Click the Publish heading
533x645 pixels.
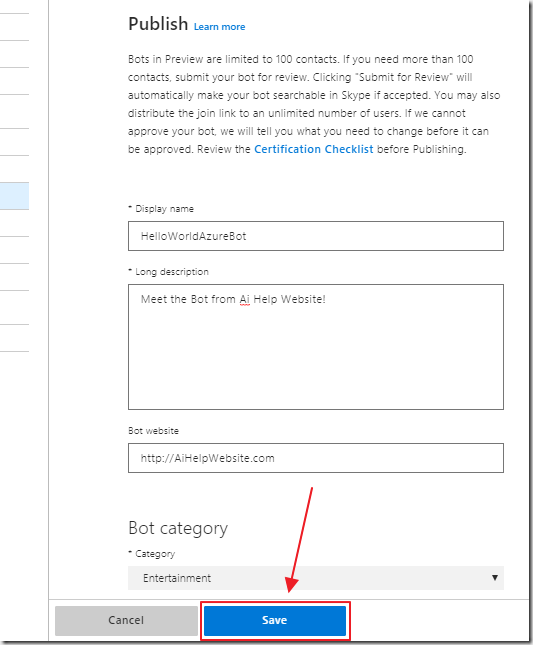[x=158, y=24]
